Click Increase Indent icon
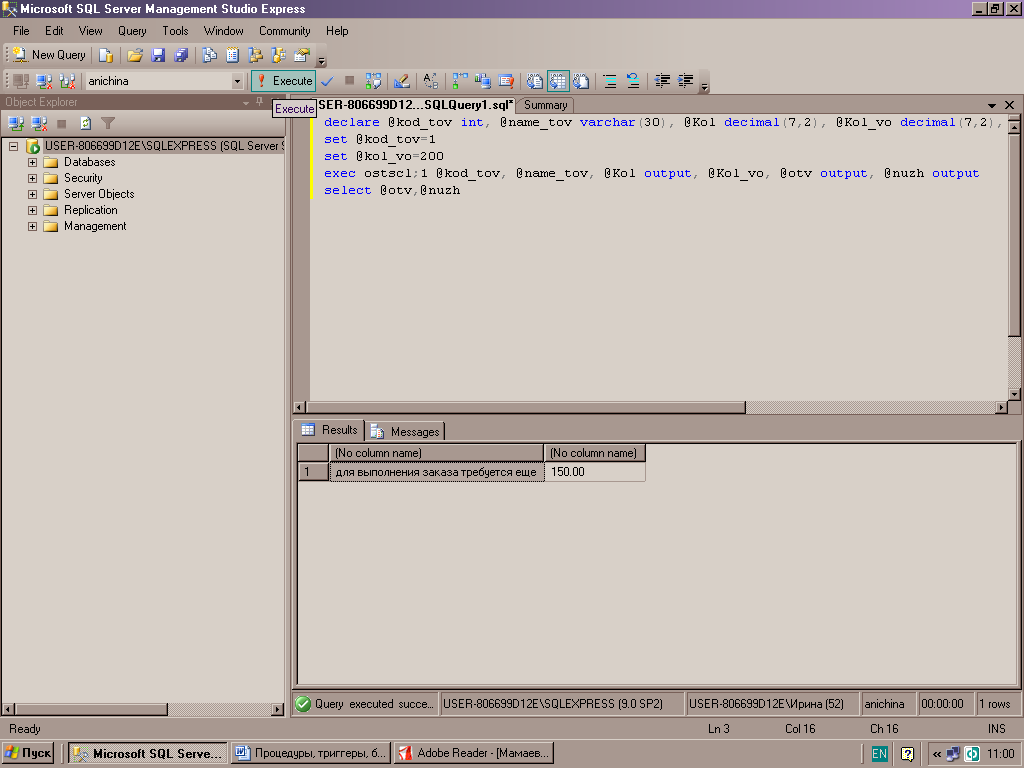Screen dimensions: 1024x768 pos(685,81)
